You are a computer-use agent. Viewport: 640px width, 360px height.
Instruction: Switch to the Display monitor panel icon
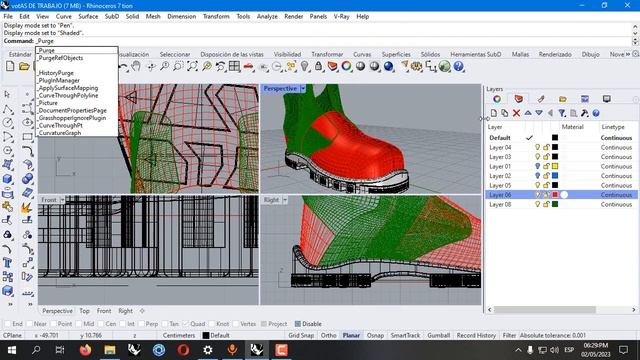tap(607, 99)
